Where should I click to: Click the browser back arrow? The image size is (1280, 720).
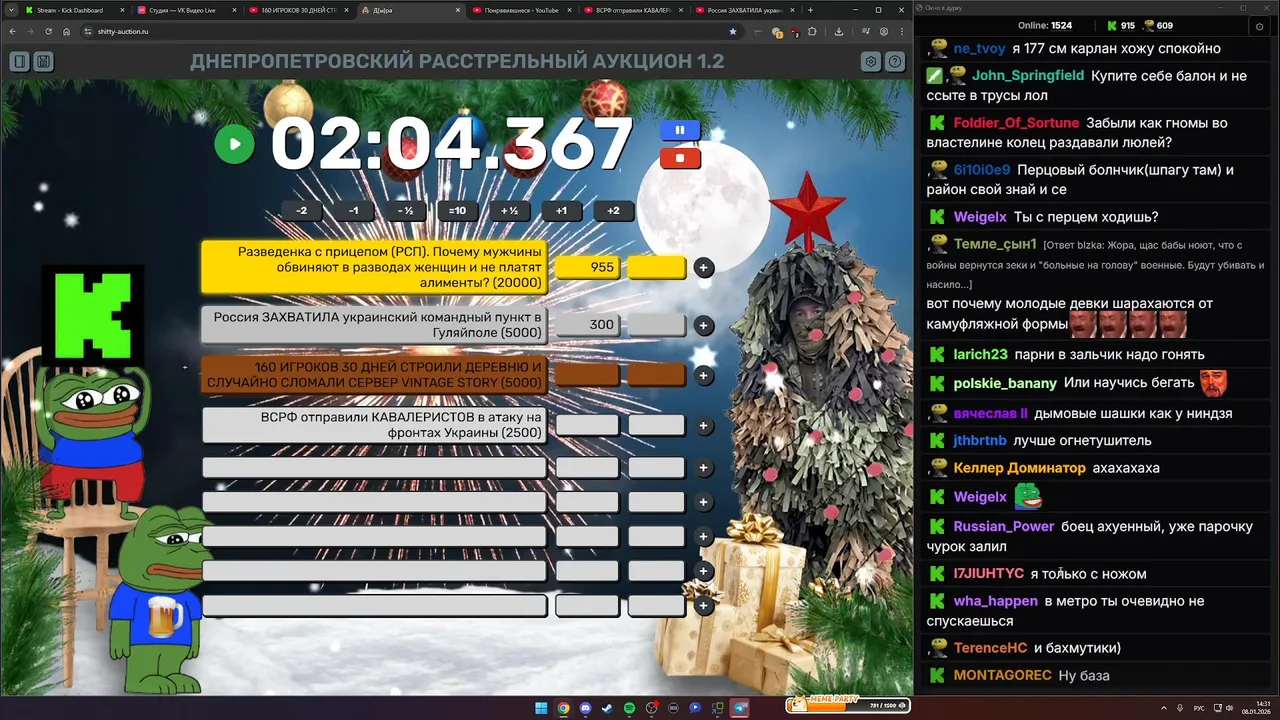pyautogui.click(x=12, y=31)
